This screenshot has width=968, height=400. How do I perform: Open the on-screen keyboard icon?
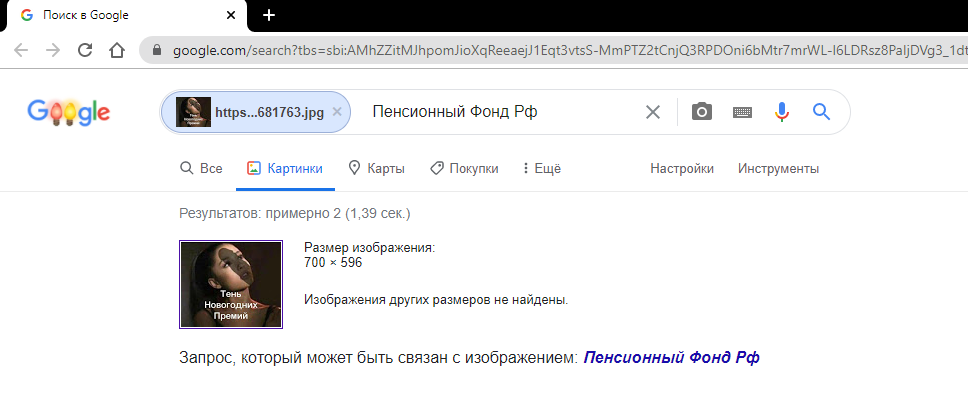[742, 112]
